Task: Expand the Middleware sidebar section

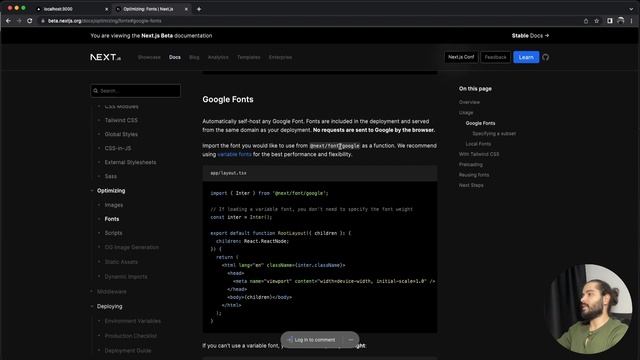Action: click(111, 291)
